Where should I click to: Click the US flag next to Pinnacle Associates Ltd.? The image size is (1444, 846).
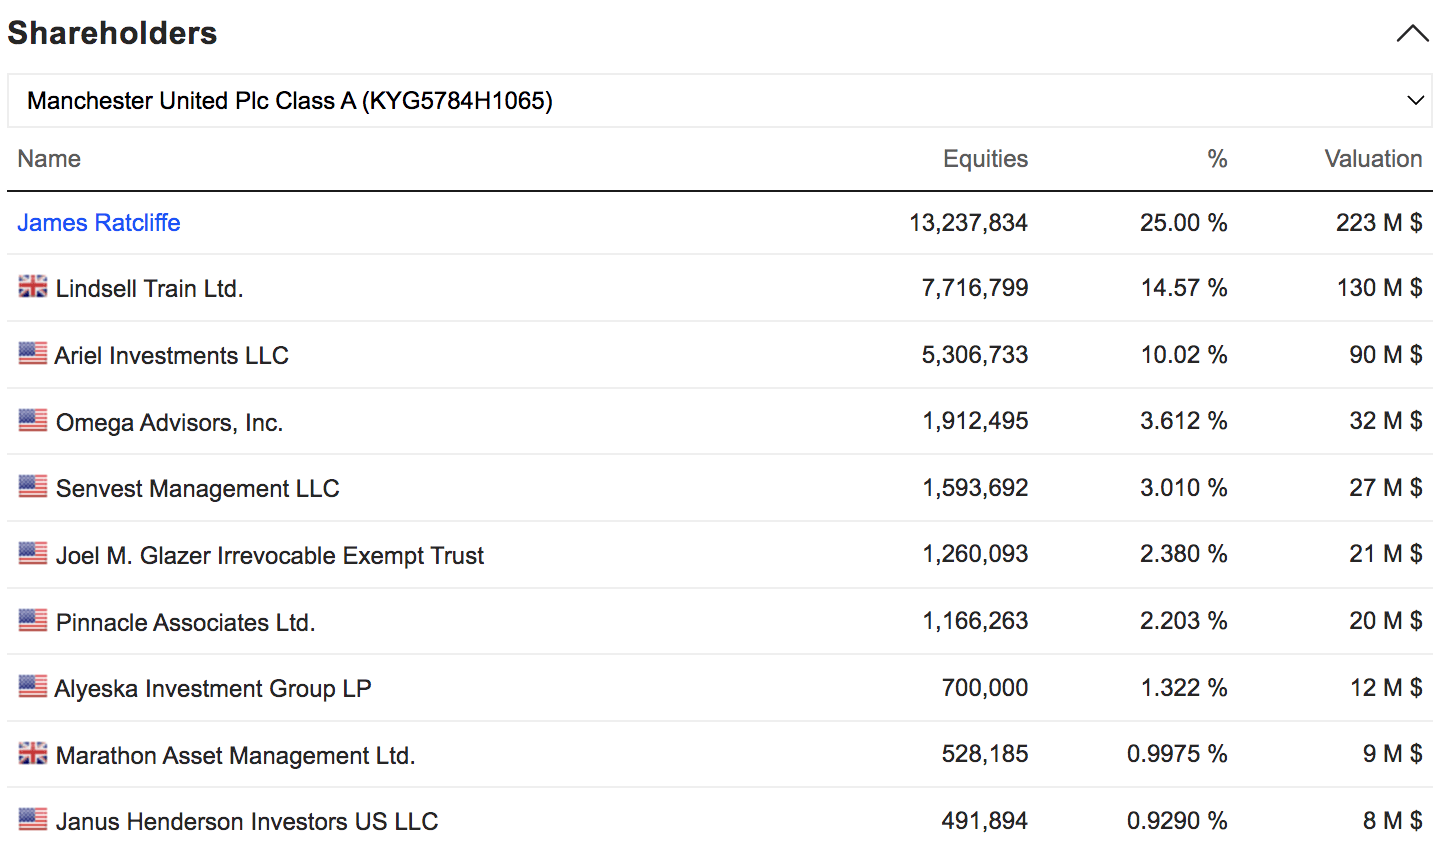tap(33, 621)
